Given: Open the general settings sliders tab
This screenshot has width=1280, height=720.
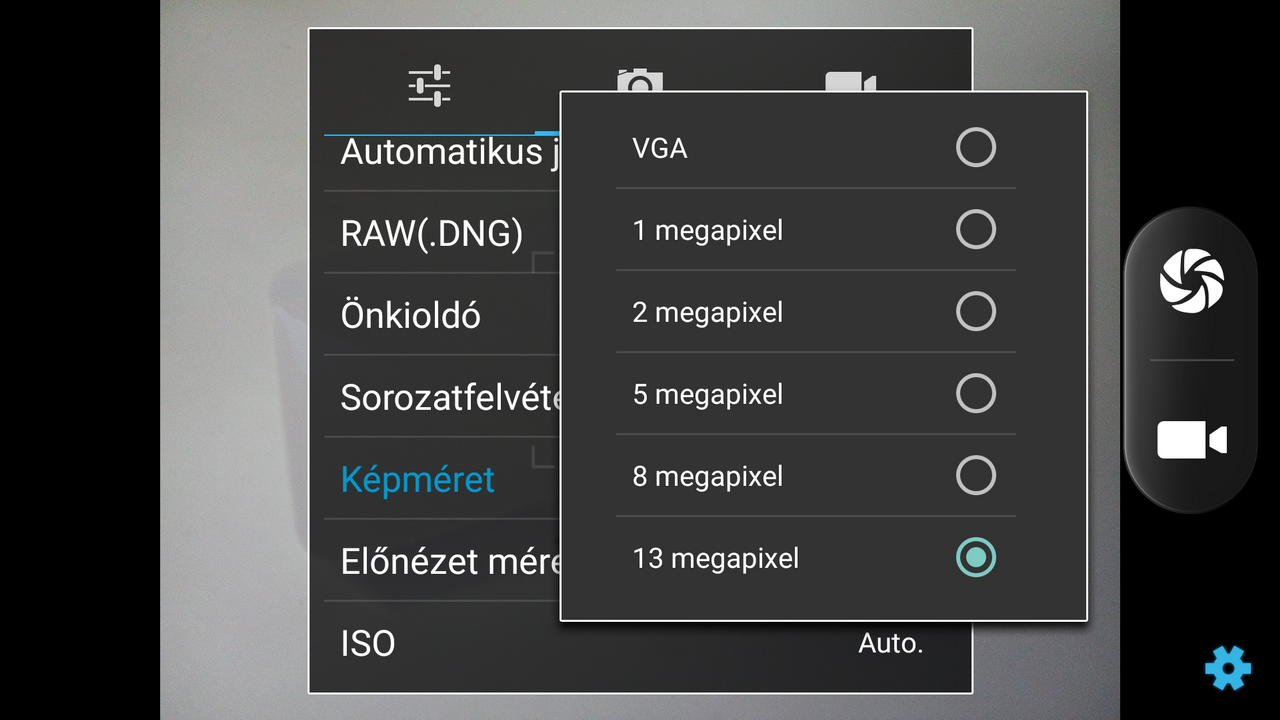Looking at the screenshot, I should click(430, 85).
